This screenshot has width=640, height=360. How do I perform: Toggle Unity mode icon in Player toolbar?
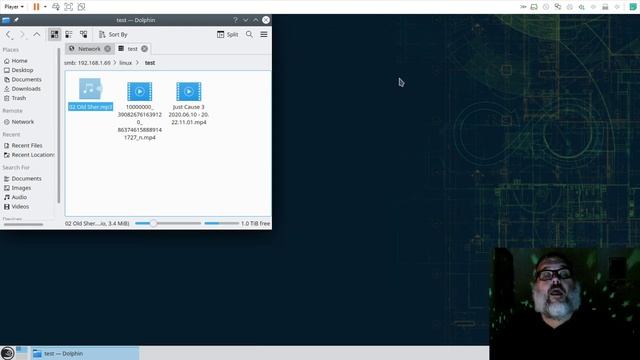click(81, 7)
